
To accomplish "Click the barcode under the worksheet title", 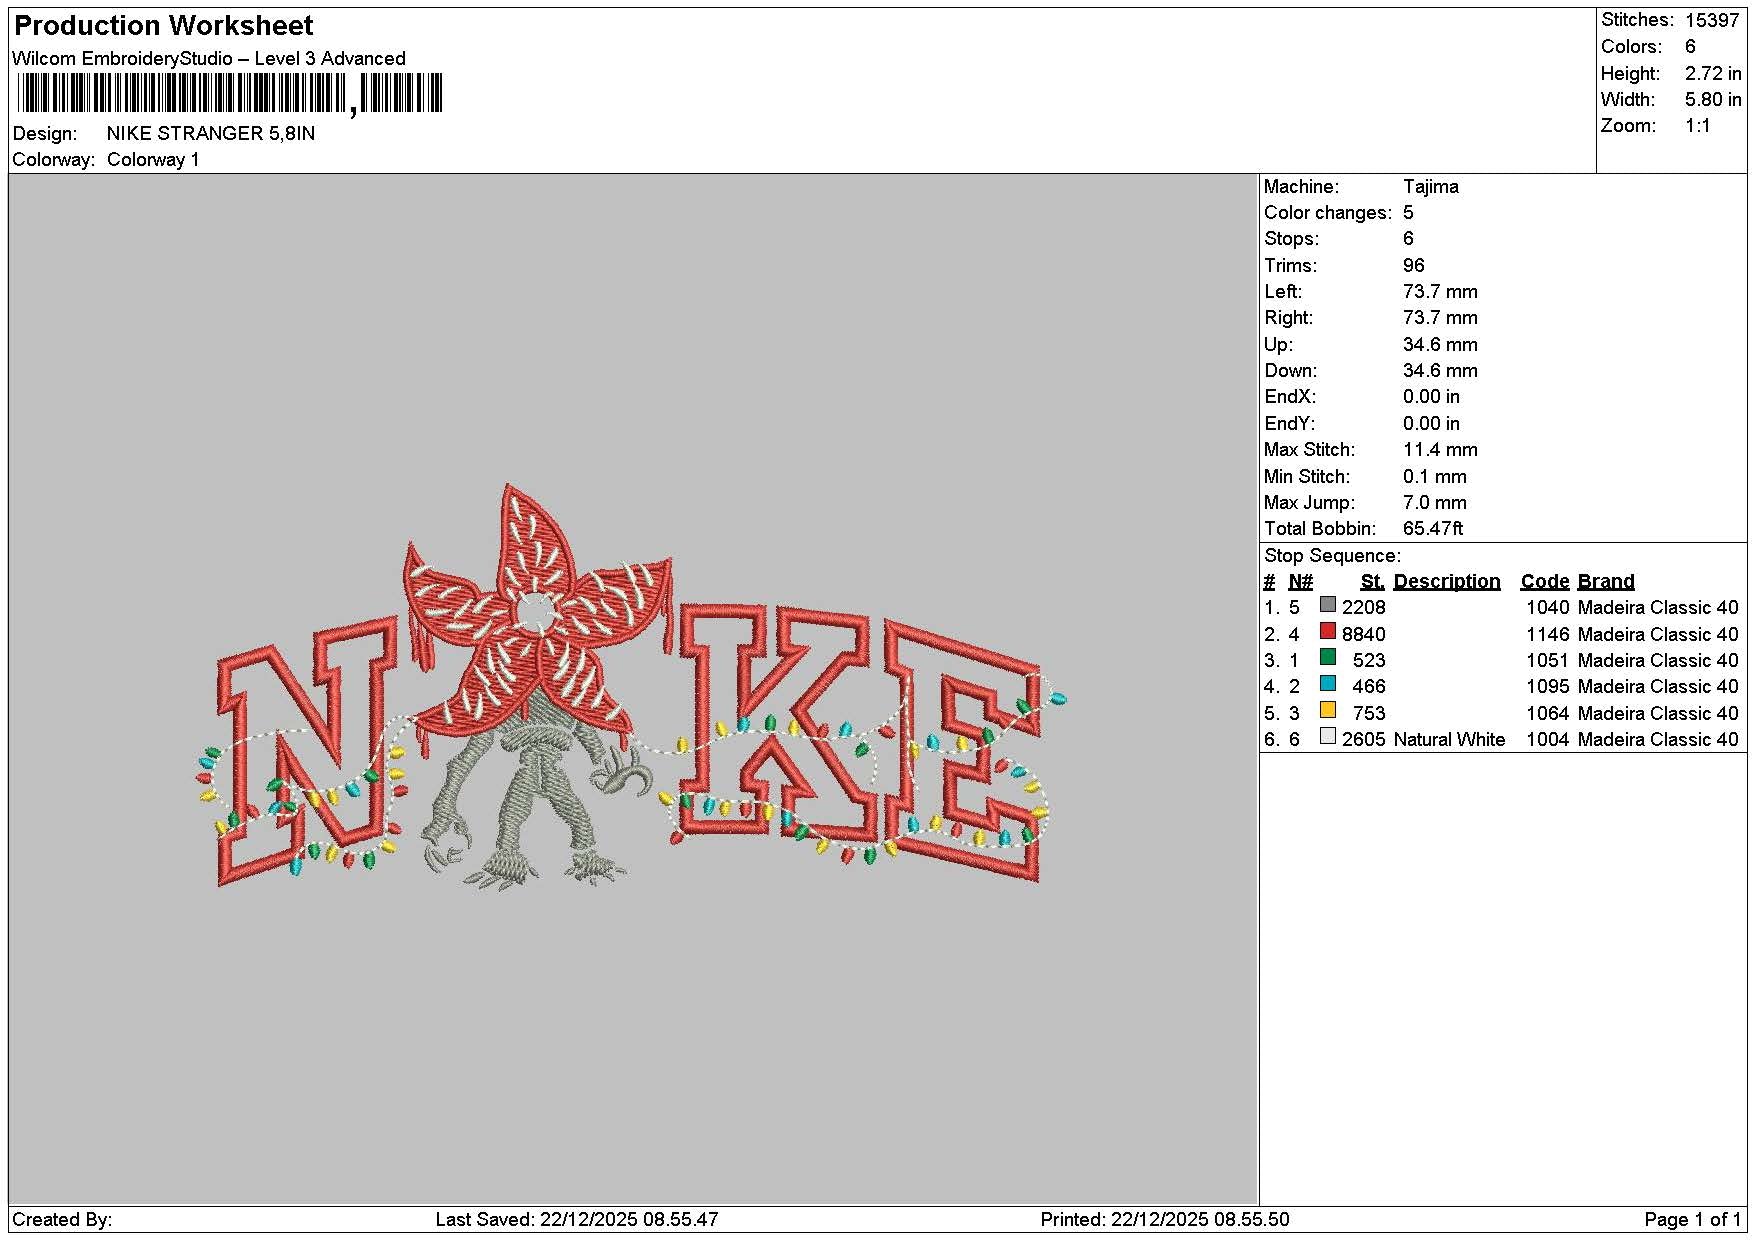I will [229, 94].
